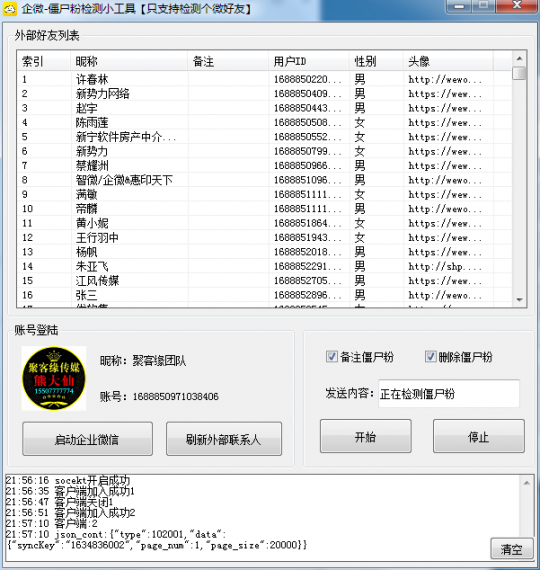Toggle the 备注僵尸粉 checkbox
Viewport: 540px width, 570px height.
(x=332, y=357)
